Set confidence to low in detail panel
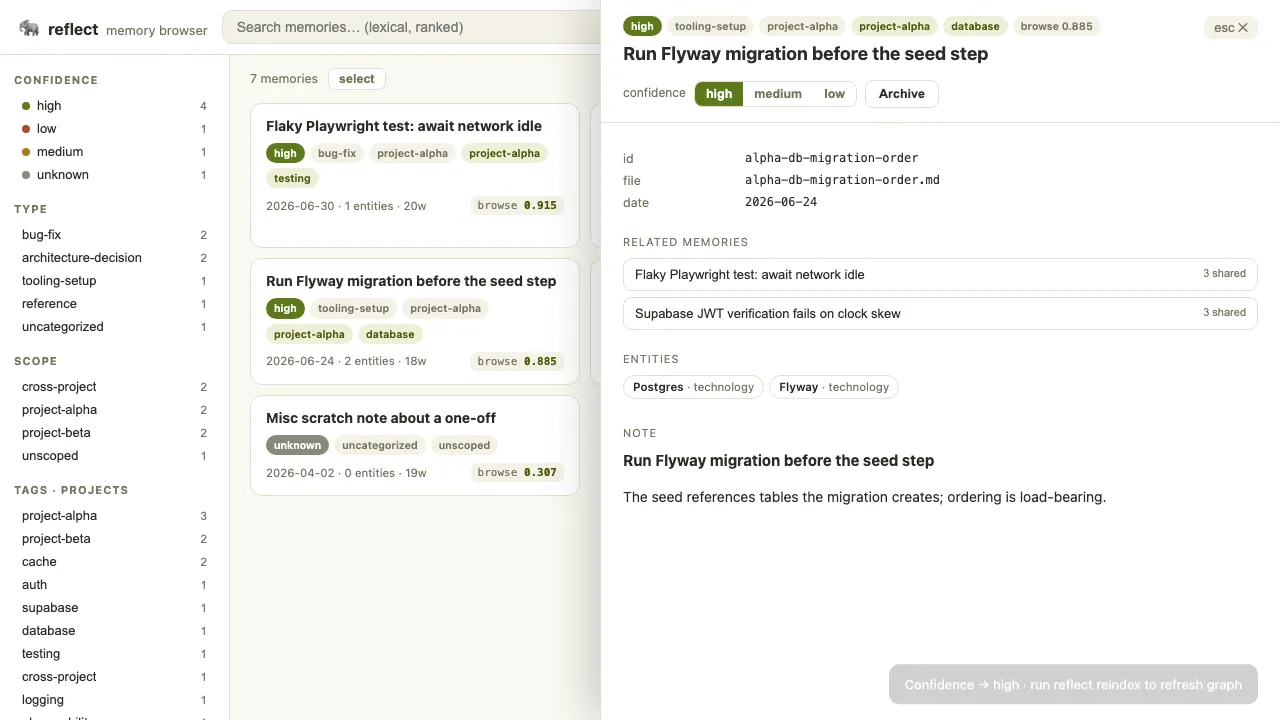The height and width of the screenshot is (720, 1280). [834, 94]
